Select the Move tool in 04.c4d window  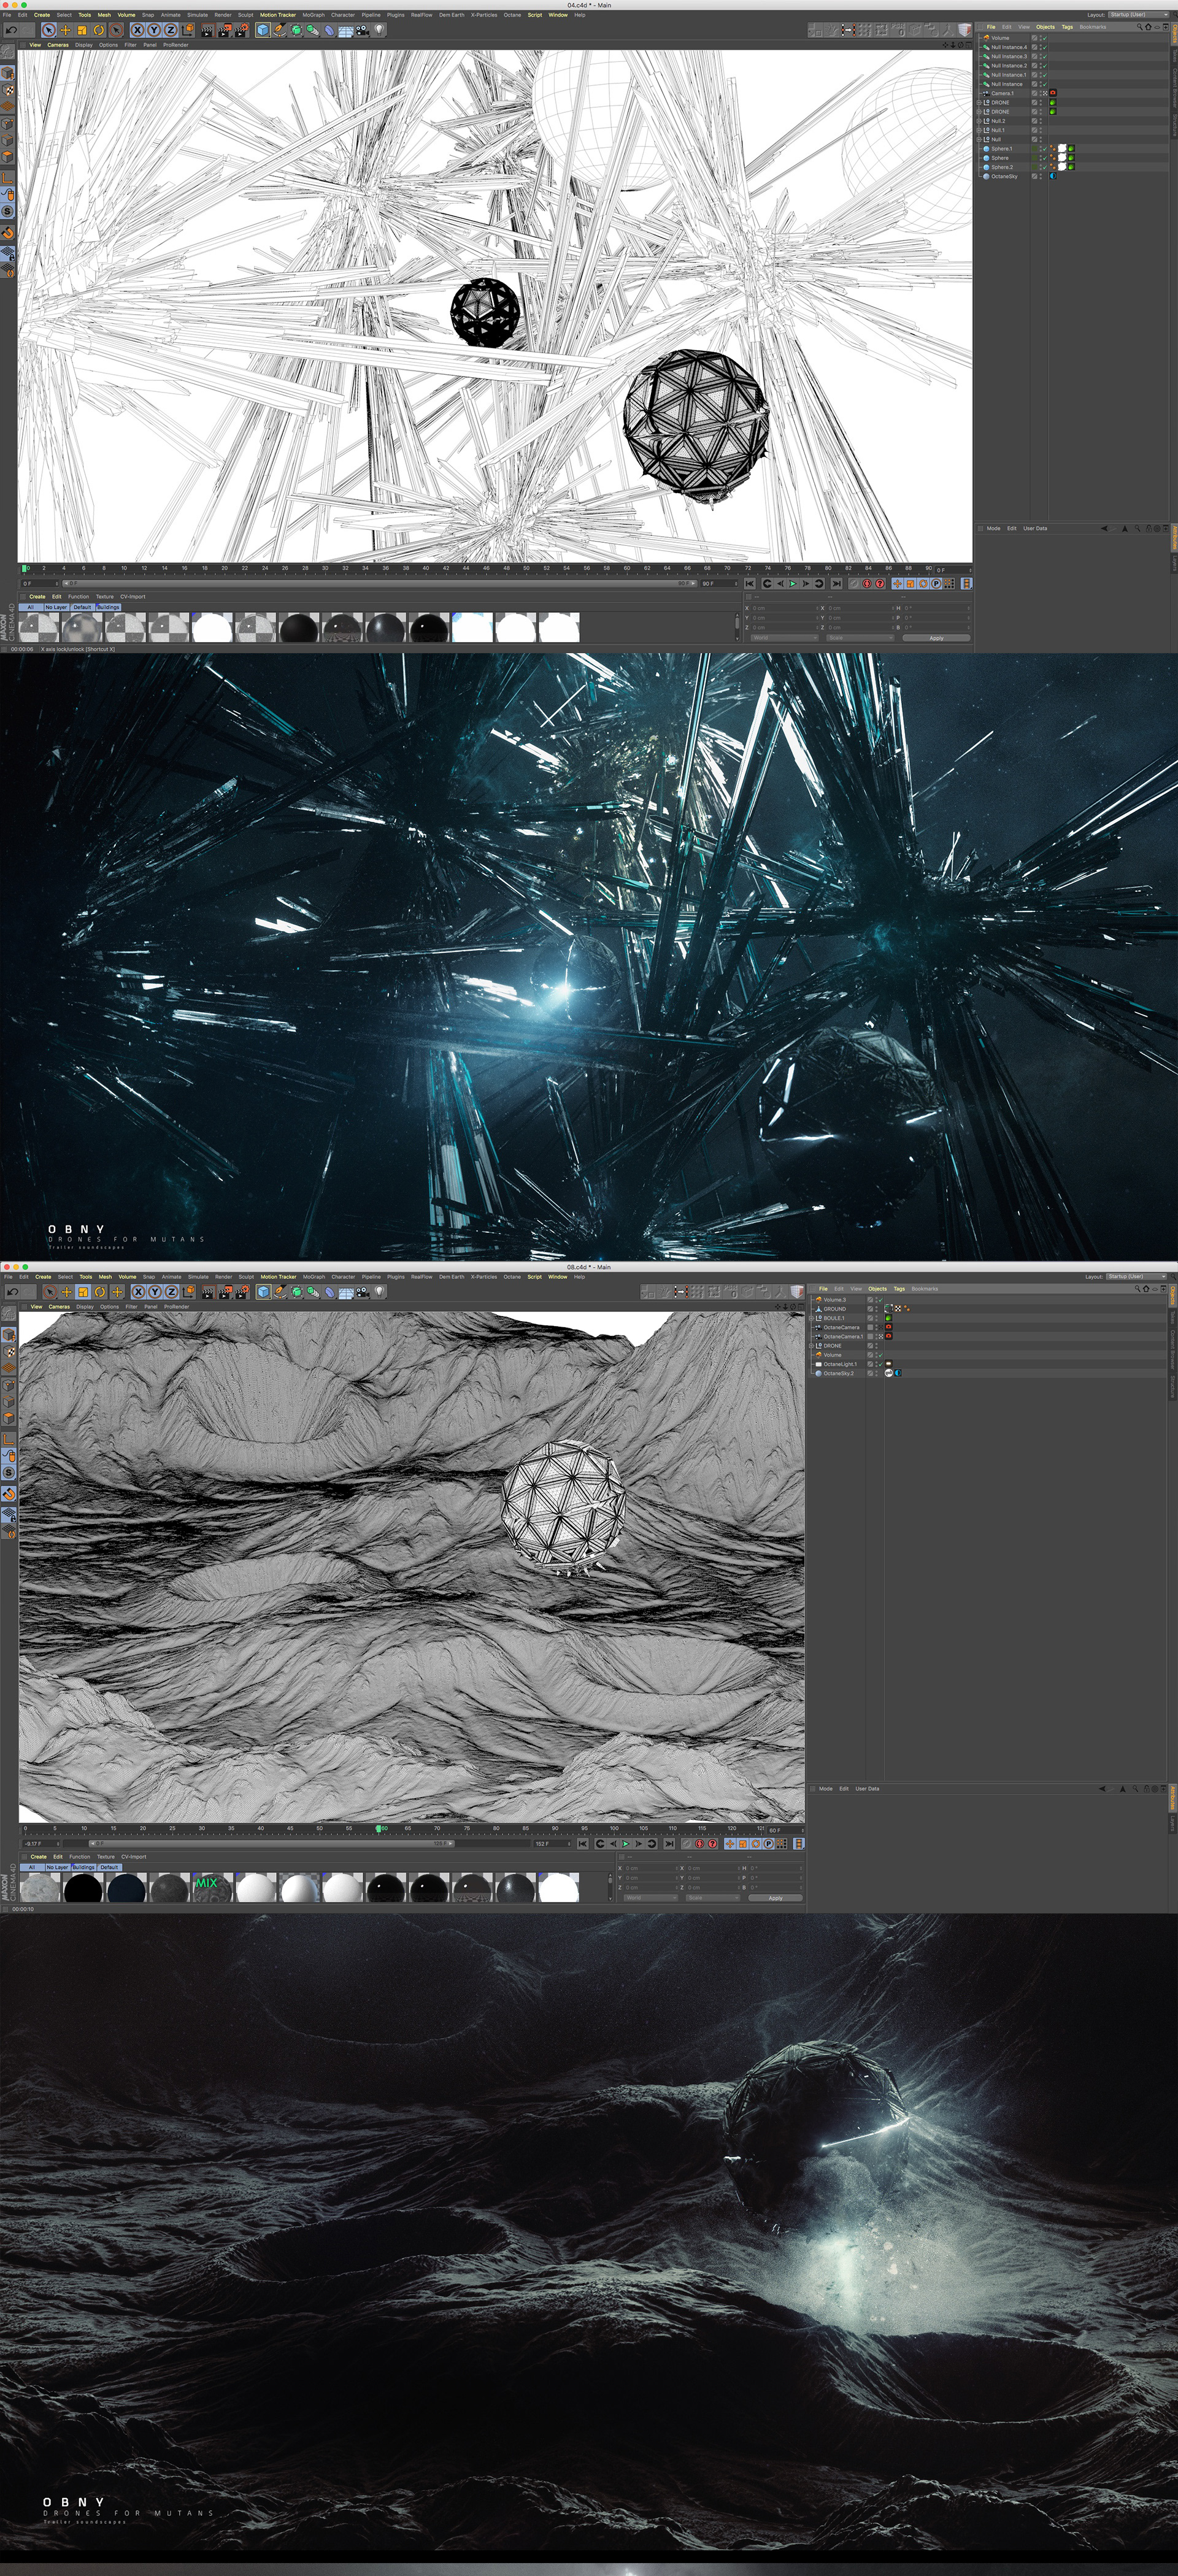click(x=65, y=30)
